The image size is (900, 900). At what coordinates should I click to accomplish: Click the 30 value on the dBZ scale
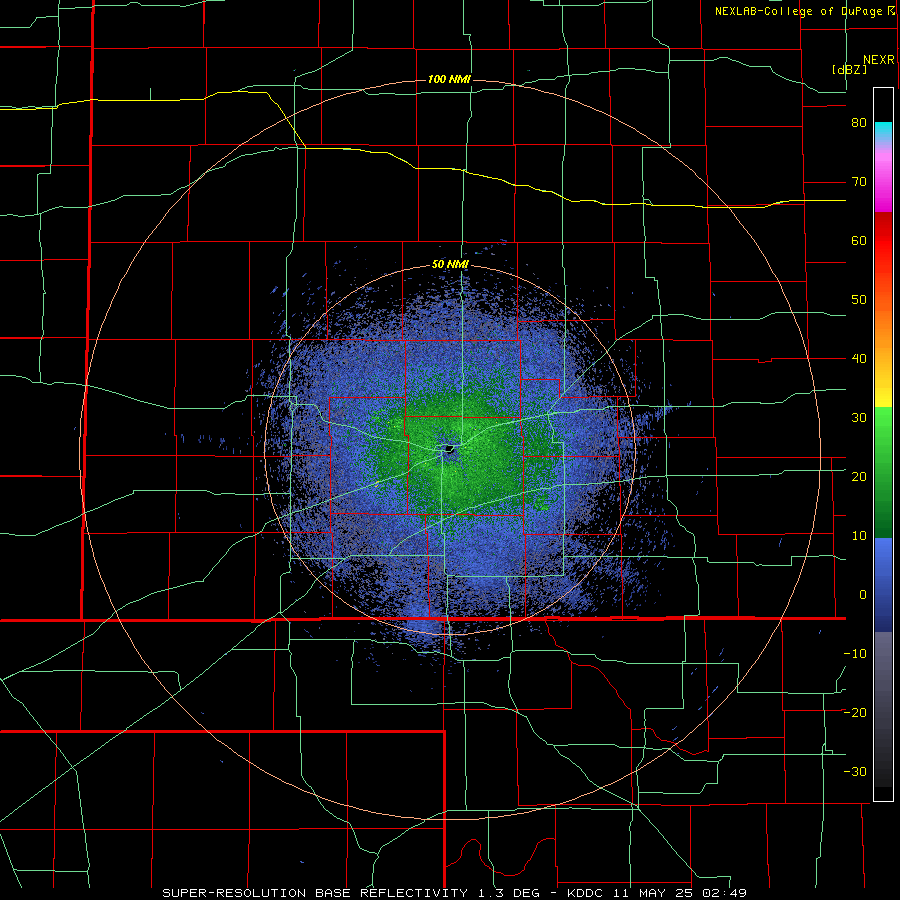(859, 418)
